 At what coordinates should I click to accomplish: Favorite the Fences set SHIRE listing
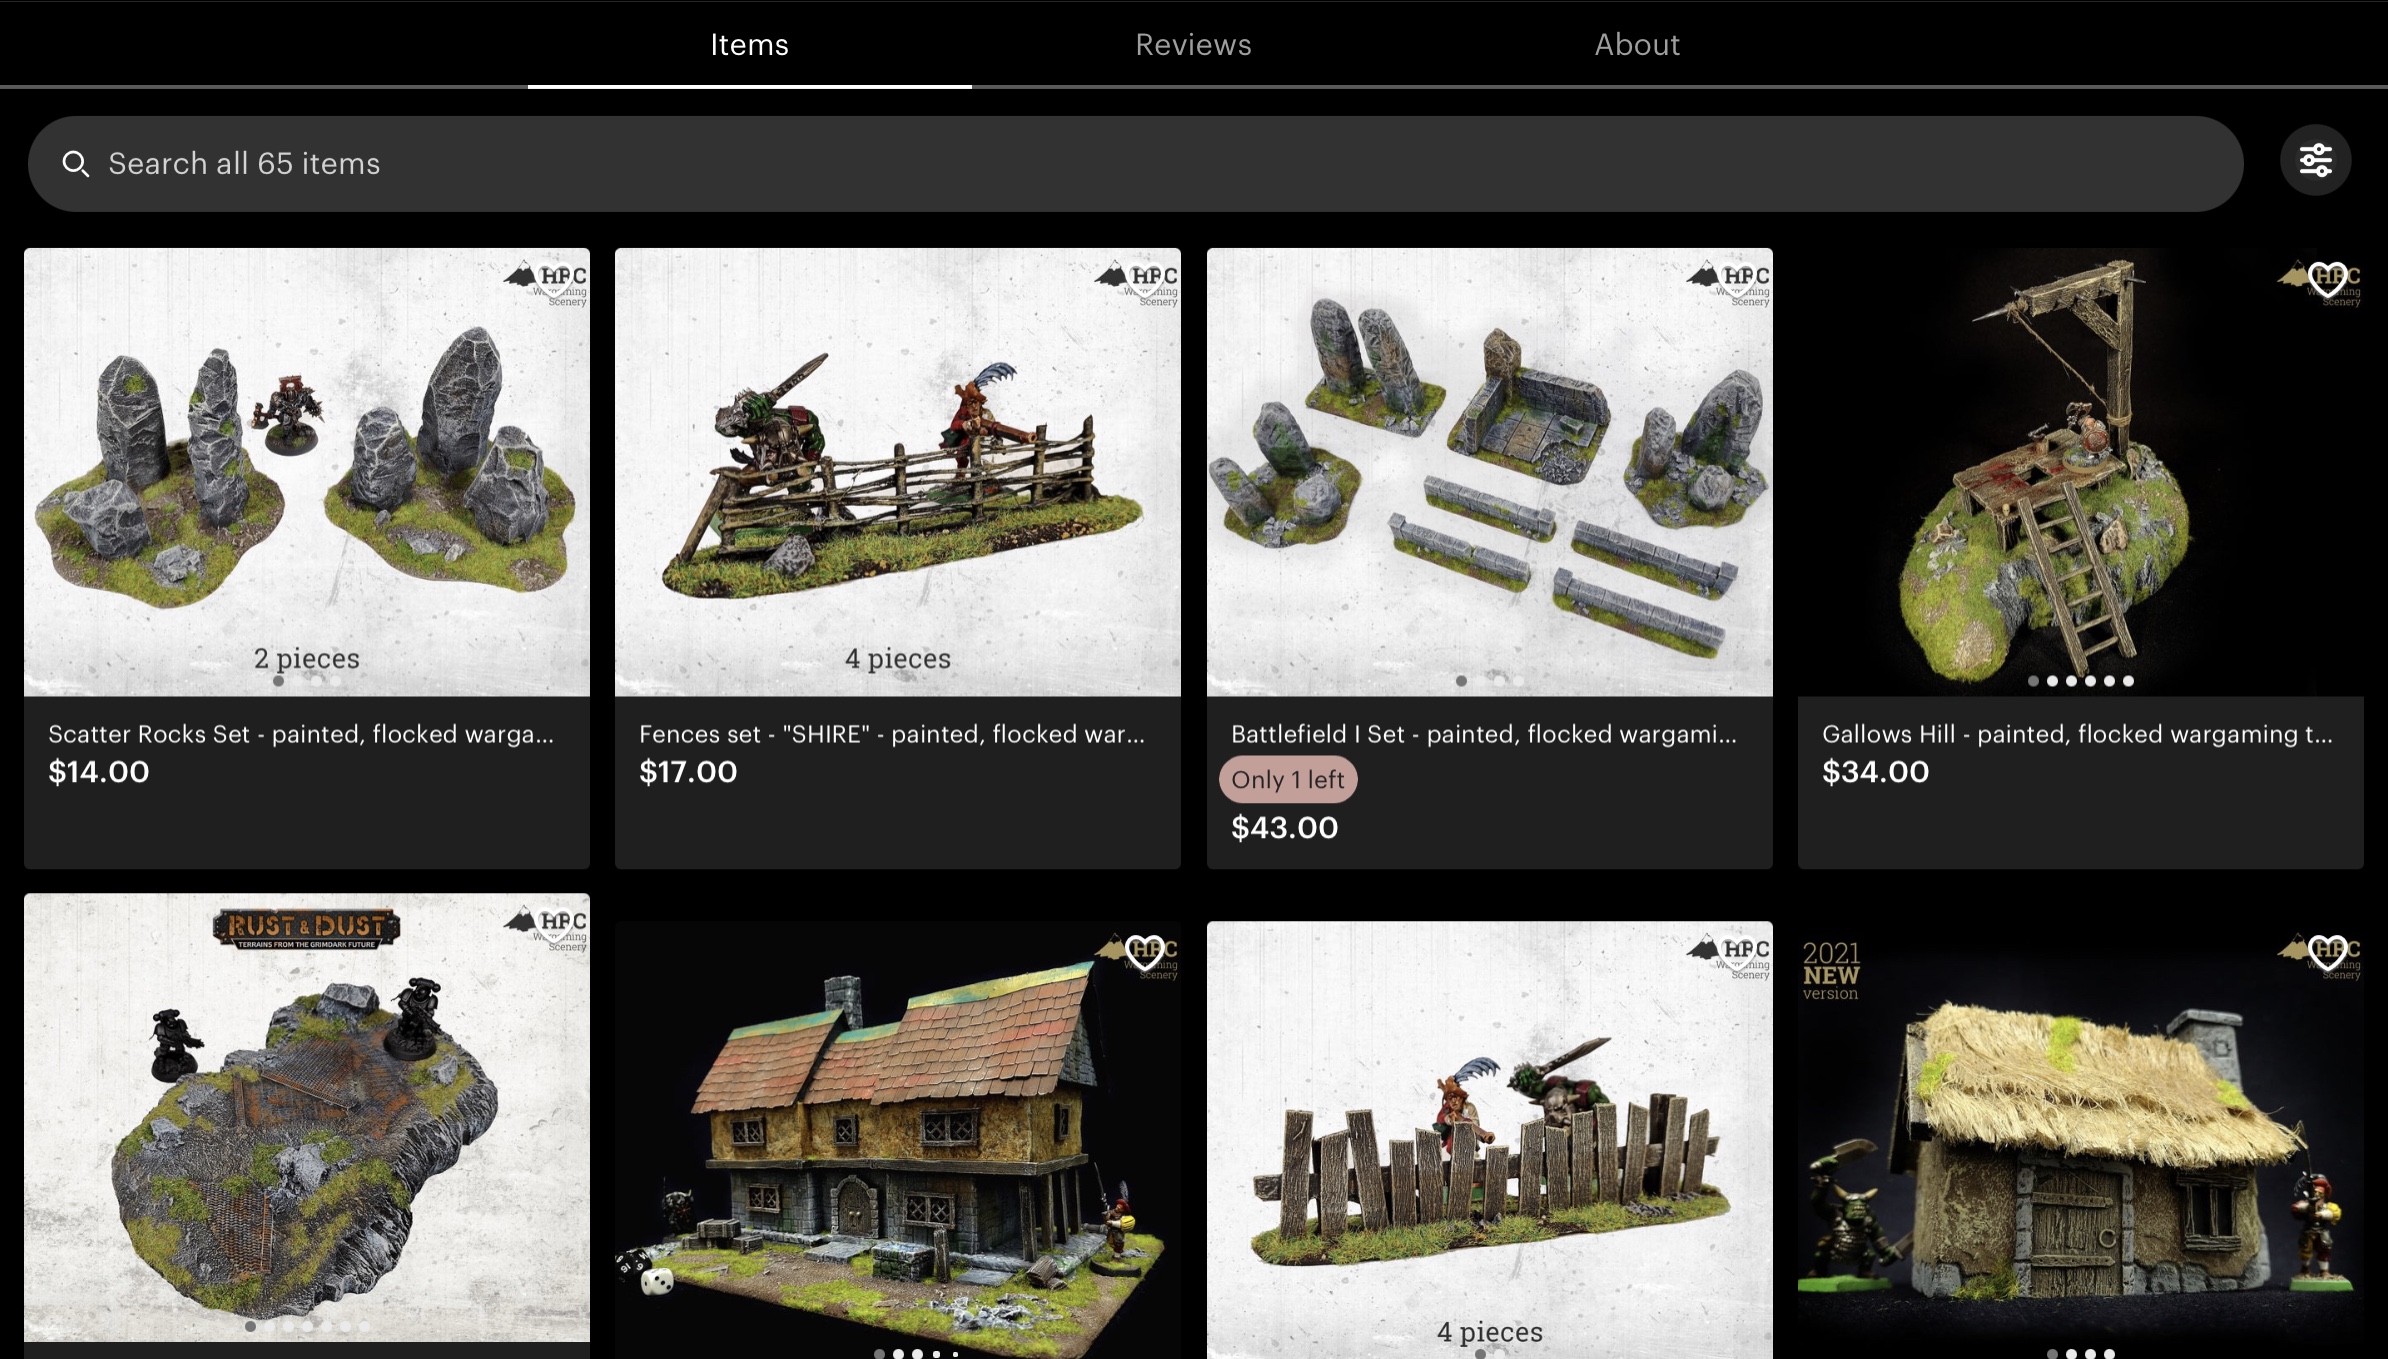pos(1146,279)
